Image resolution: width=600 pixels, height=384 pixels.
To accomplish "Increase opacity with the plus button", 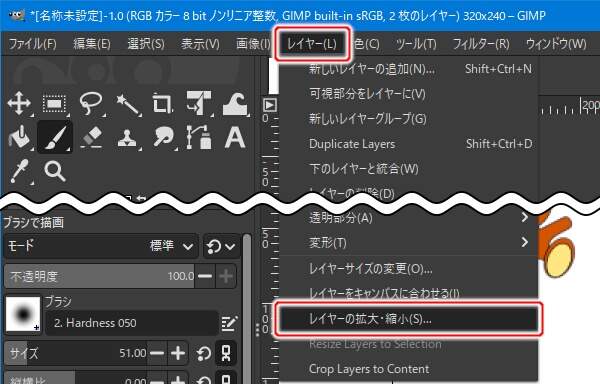I will (226, 276).
